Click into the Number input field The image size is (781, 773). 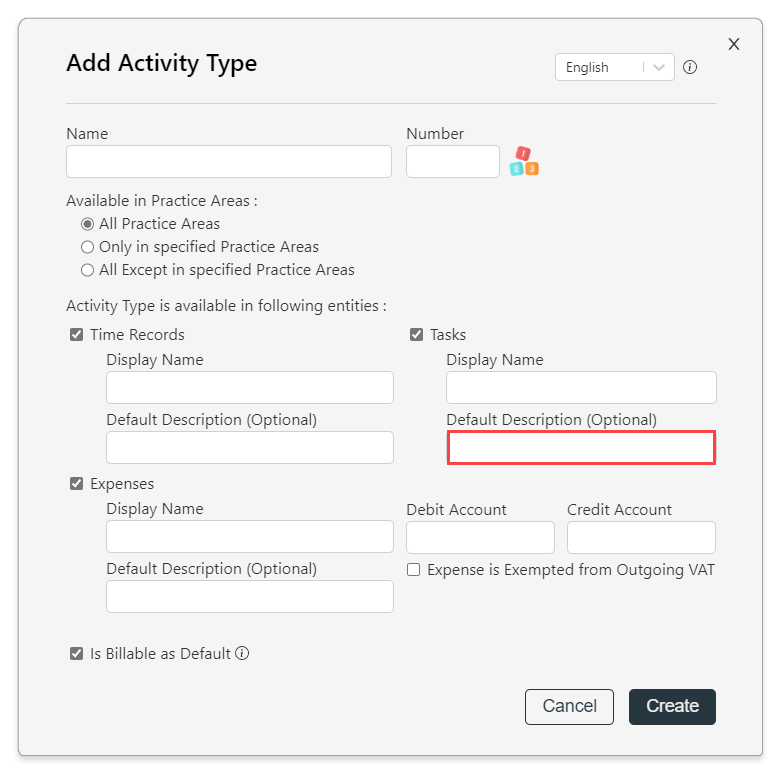click(x=453, y=161)
